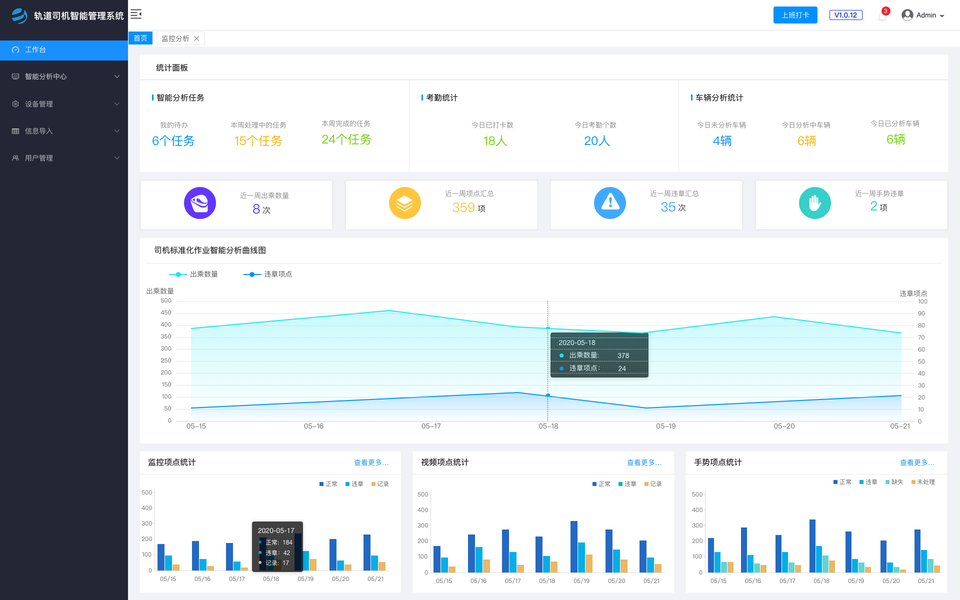This screenshot has height=600, width=960.
Task: Toggle 违章 legend in 监控项点统计
Action: [354, 484]
